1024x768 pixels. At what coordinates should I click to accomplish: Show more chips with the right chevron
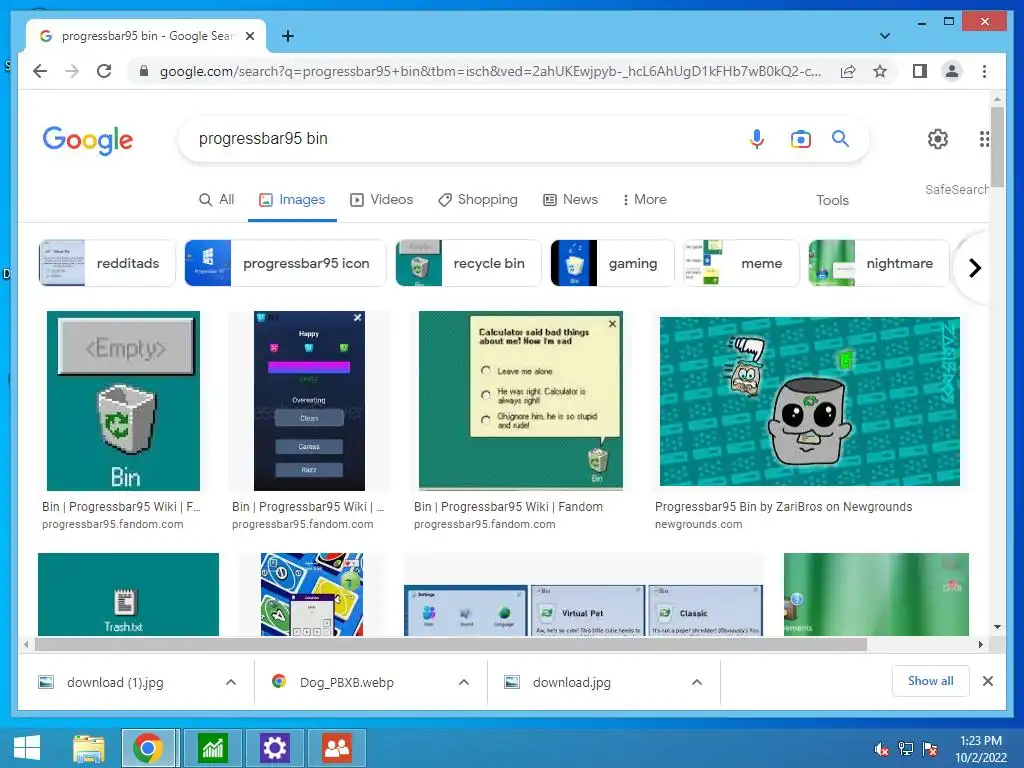pos(974,268)
